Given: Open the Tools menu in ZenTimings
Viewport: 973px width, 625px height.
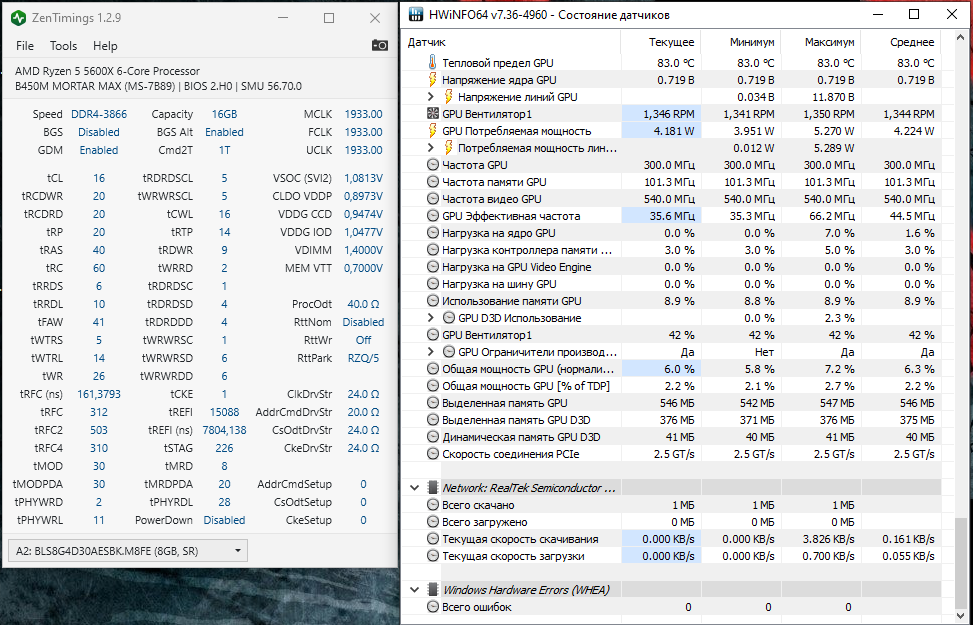Looking at the screenshot, I should (x=63, y=46).
